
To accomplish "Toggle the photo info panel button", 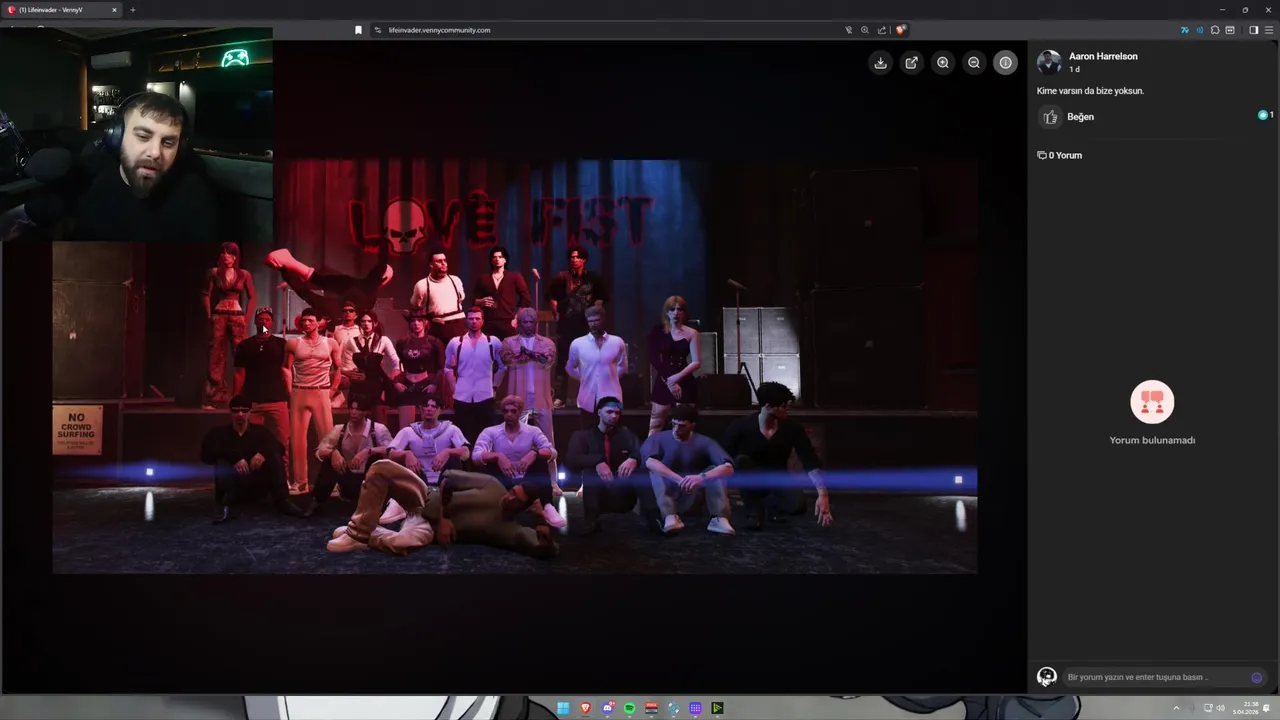I will 1005,63.
